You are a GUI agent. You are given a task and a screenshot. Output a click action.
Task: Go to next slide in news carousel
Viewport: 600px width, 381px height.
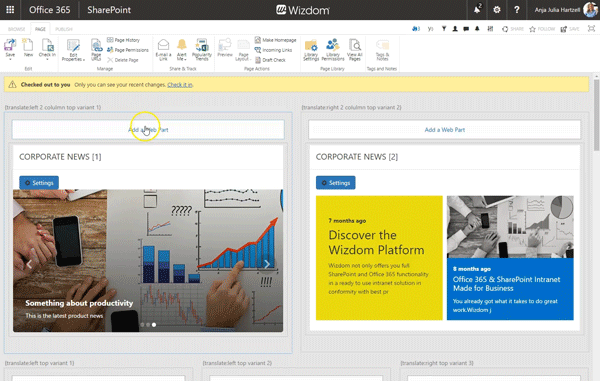point(267,264)
